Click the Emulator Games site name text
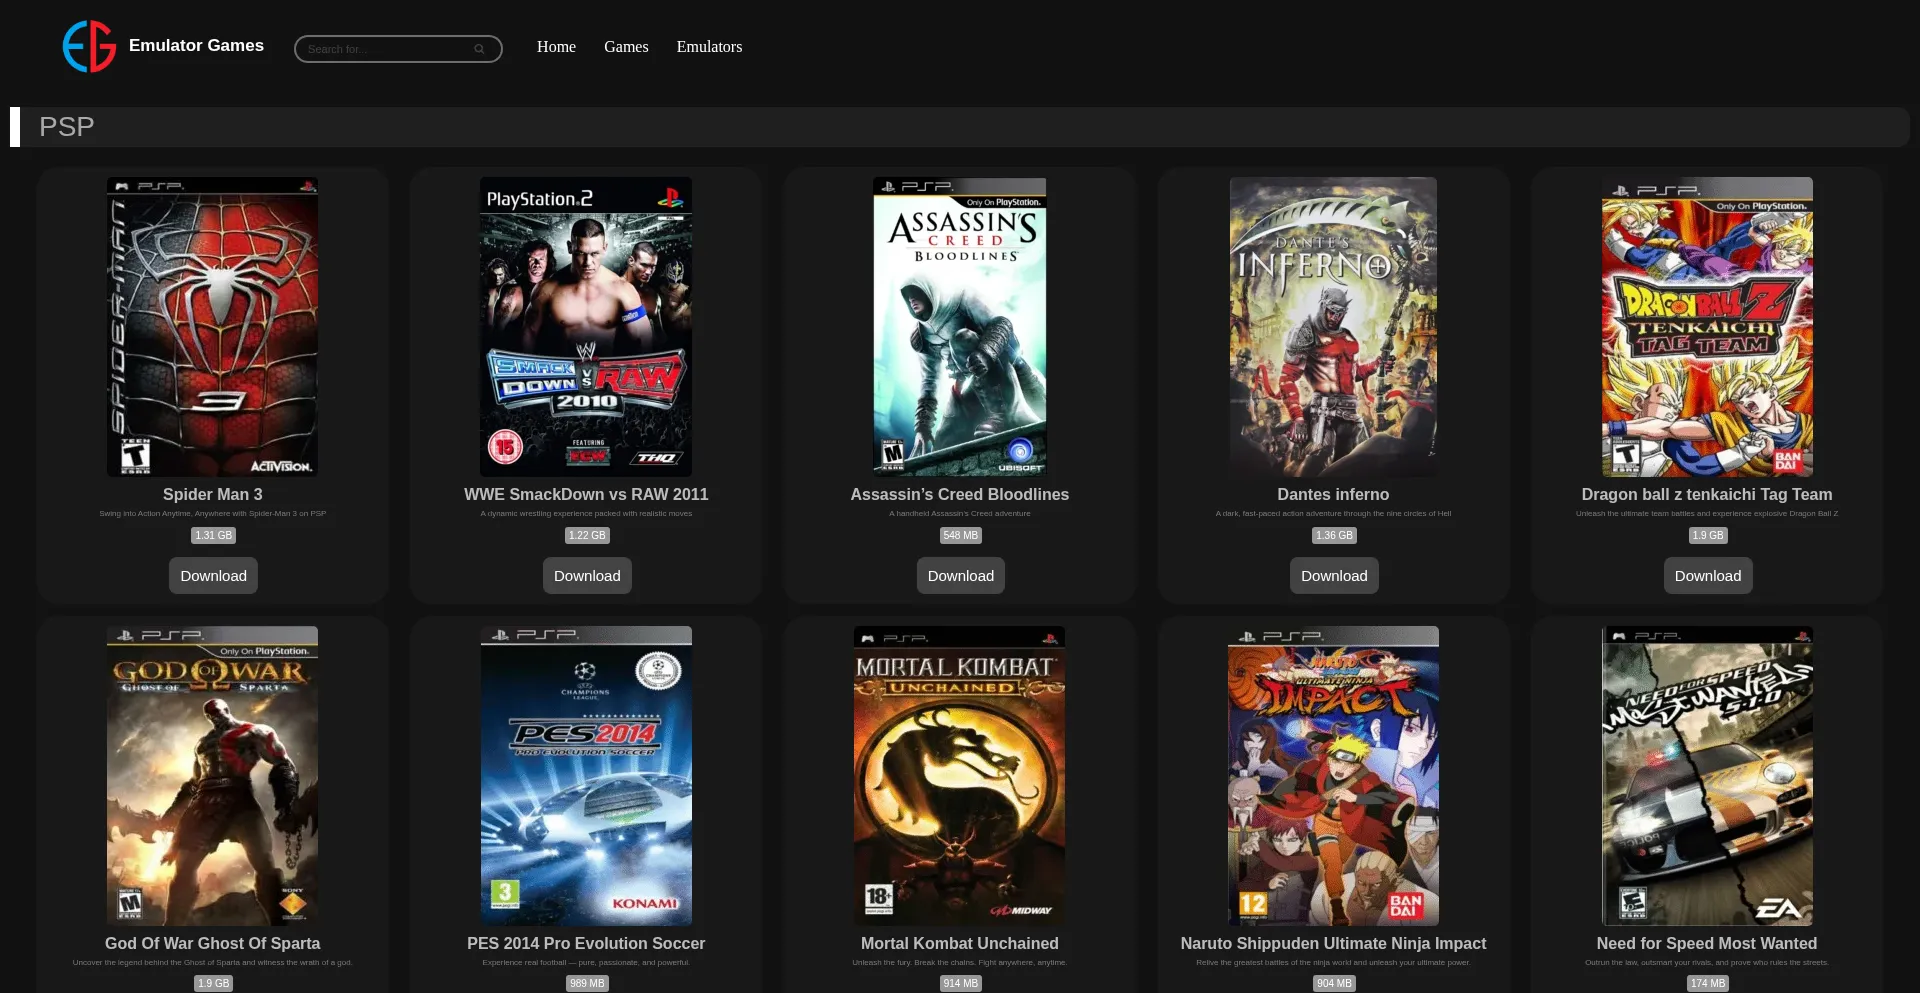Screen dimensions: 1920x993 click(196, 46)
